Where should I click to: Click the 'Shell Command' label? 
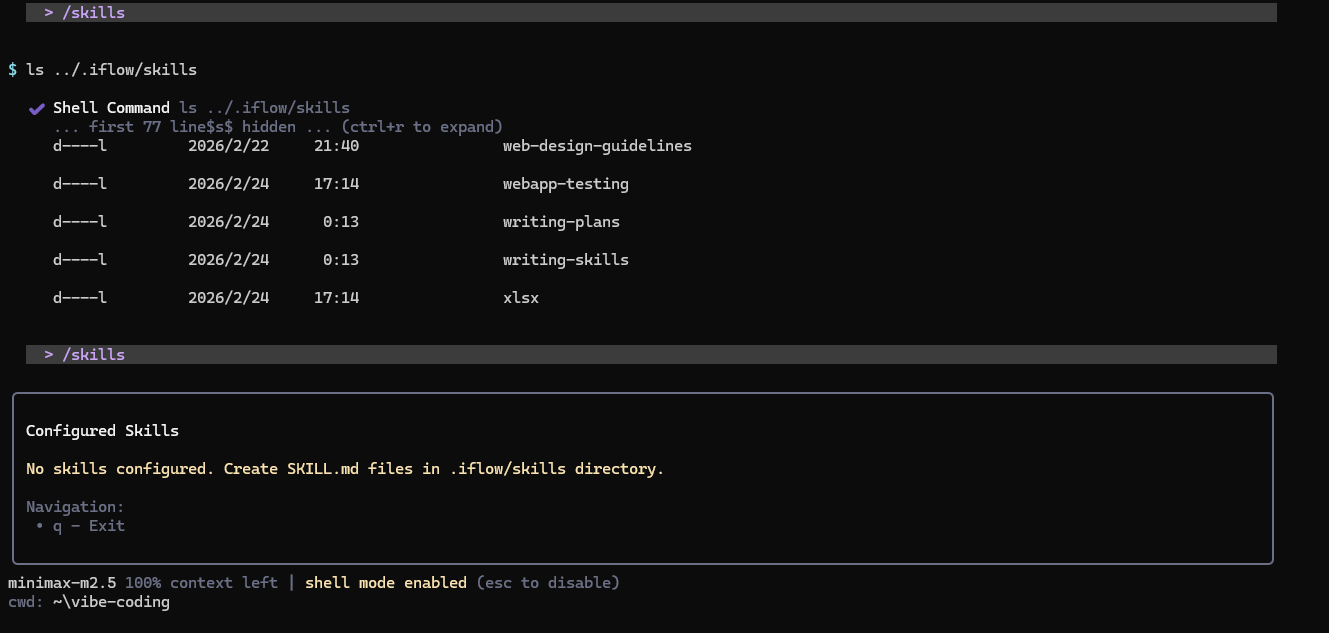(x=112, y=108)
